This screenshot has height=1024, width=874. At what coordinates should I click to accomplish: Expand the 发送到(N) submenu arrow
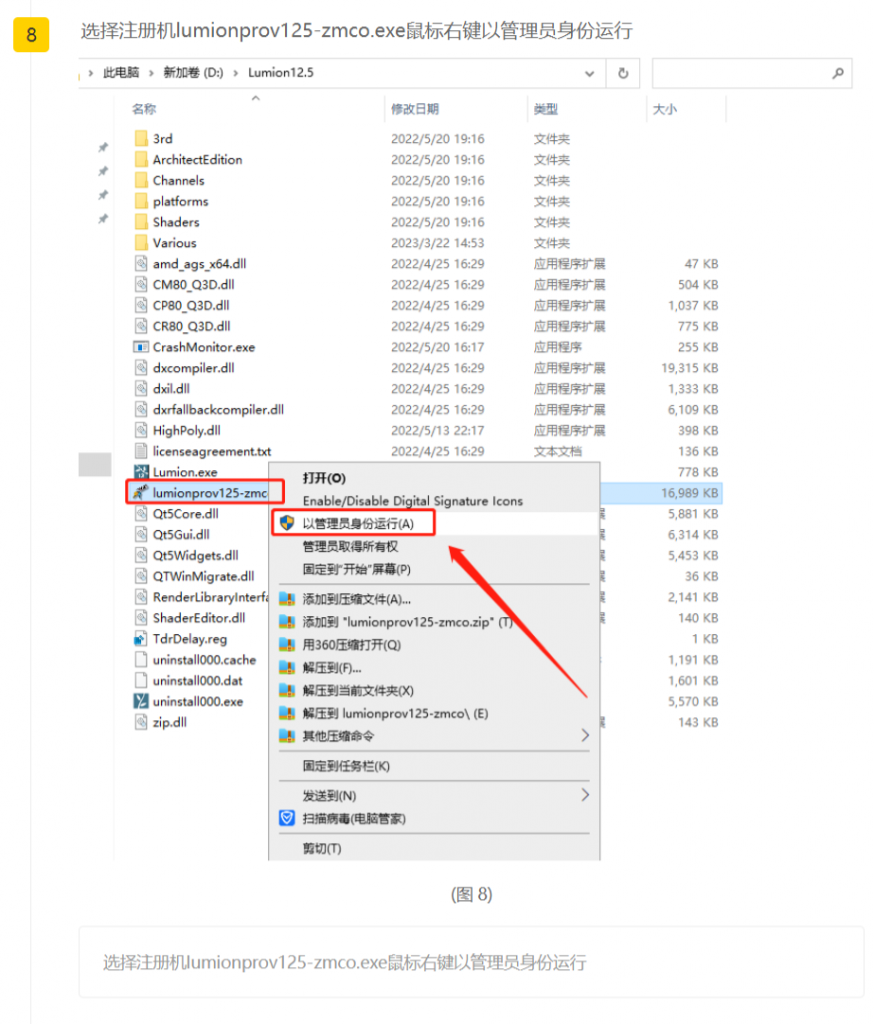point(585,795)
